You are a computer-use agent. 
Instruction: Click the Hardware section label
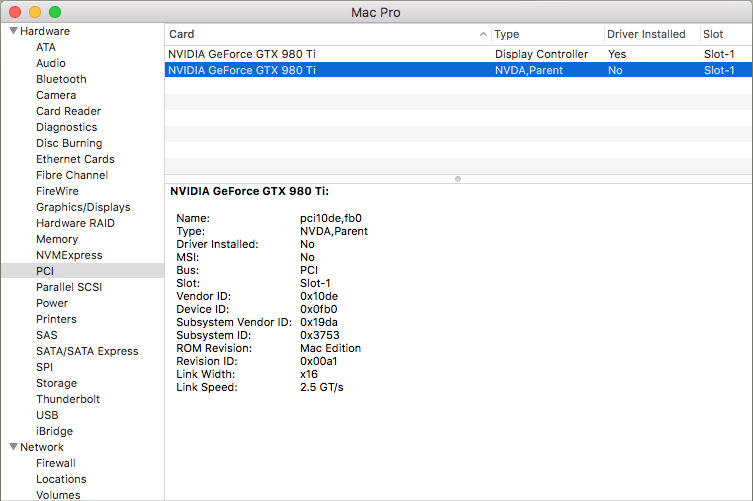[45, 31]
